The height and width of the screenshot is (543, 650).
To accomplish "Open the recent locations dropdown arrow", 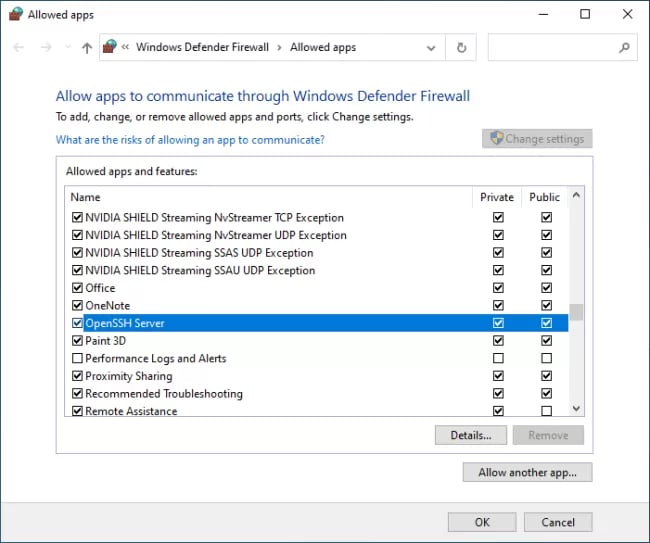I will (68, 47).
